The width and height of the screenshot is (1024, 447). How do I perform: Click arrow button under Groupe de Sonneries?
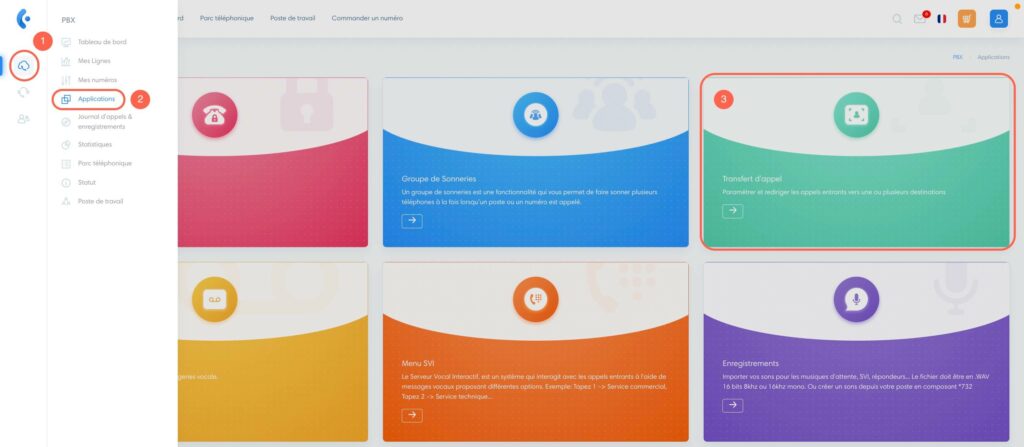[x=412, y=221]
